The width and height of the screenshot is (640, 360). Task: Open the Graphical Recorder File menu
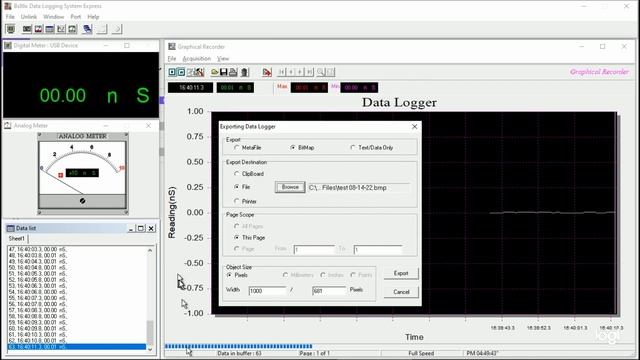(x=172, y=59)
